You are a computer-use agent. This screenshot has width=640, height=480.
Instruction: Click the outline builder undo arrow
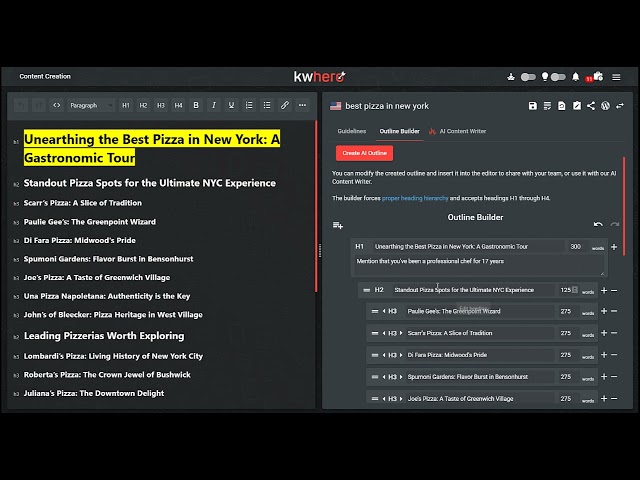click(x=598, y=224)
